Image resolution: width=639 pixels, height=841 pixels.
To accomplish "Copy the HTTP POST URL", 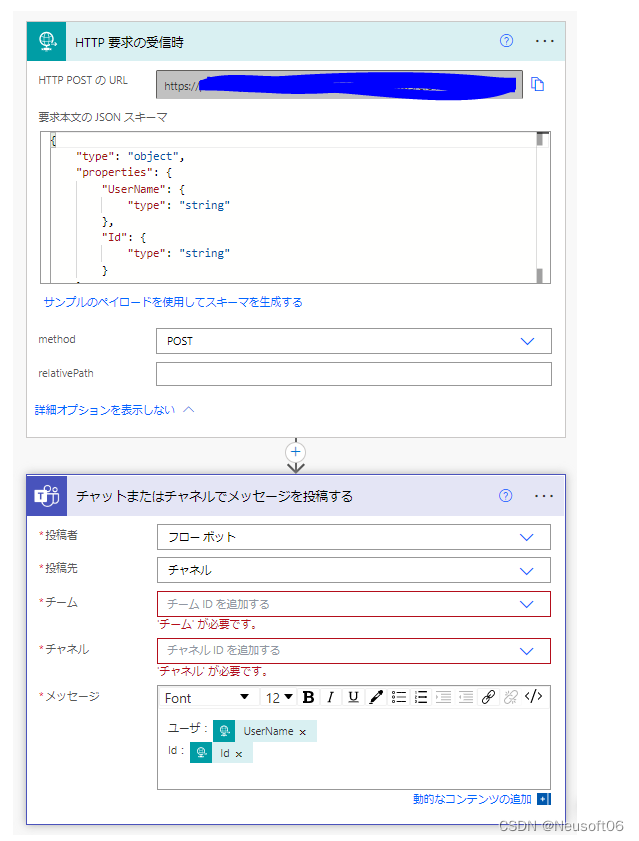I will (537, 84).
